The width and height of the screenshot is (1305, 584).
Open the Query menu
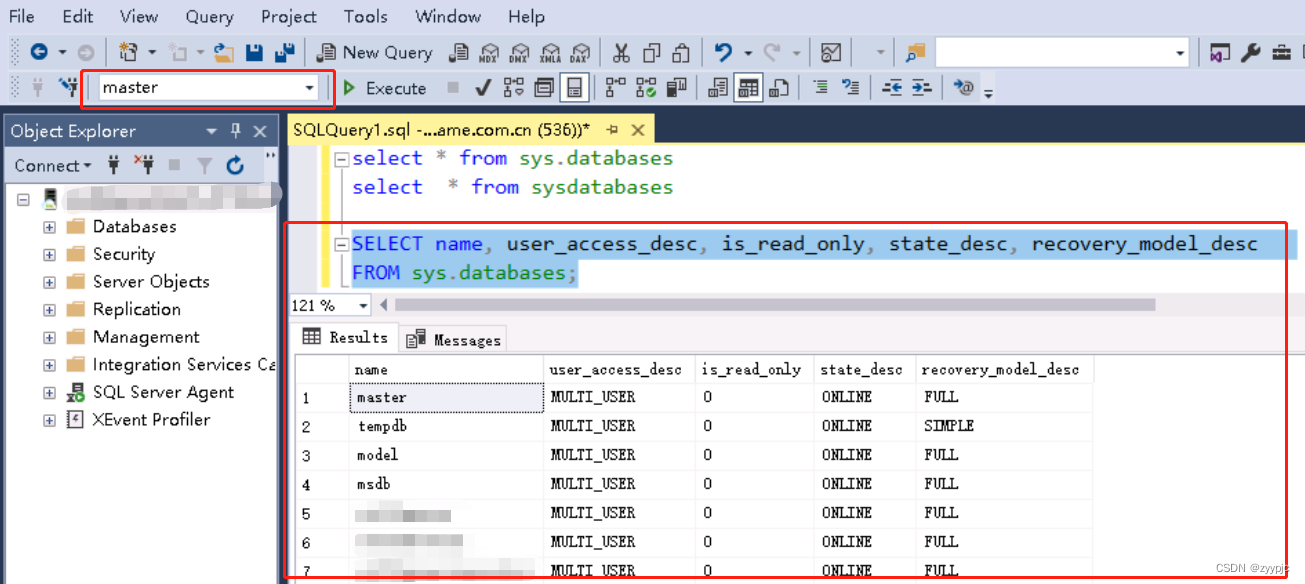pyautogui.click(x=209, y=16)
